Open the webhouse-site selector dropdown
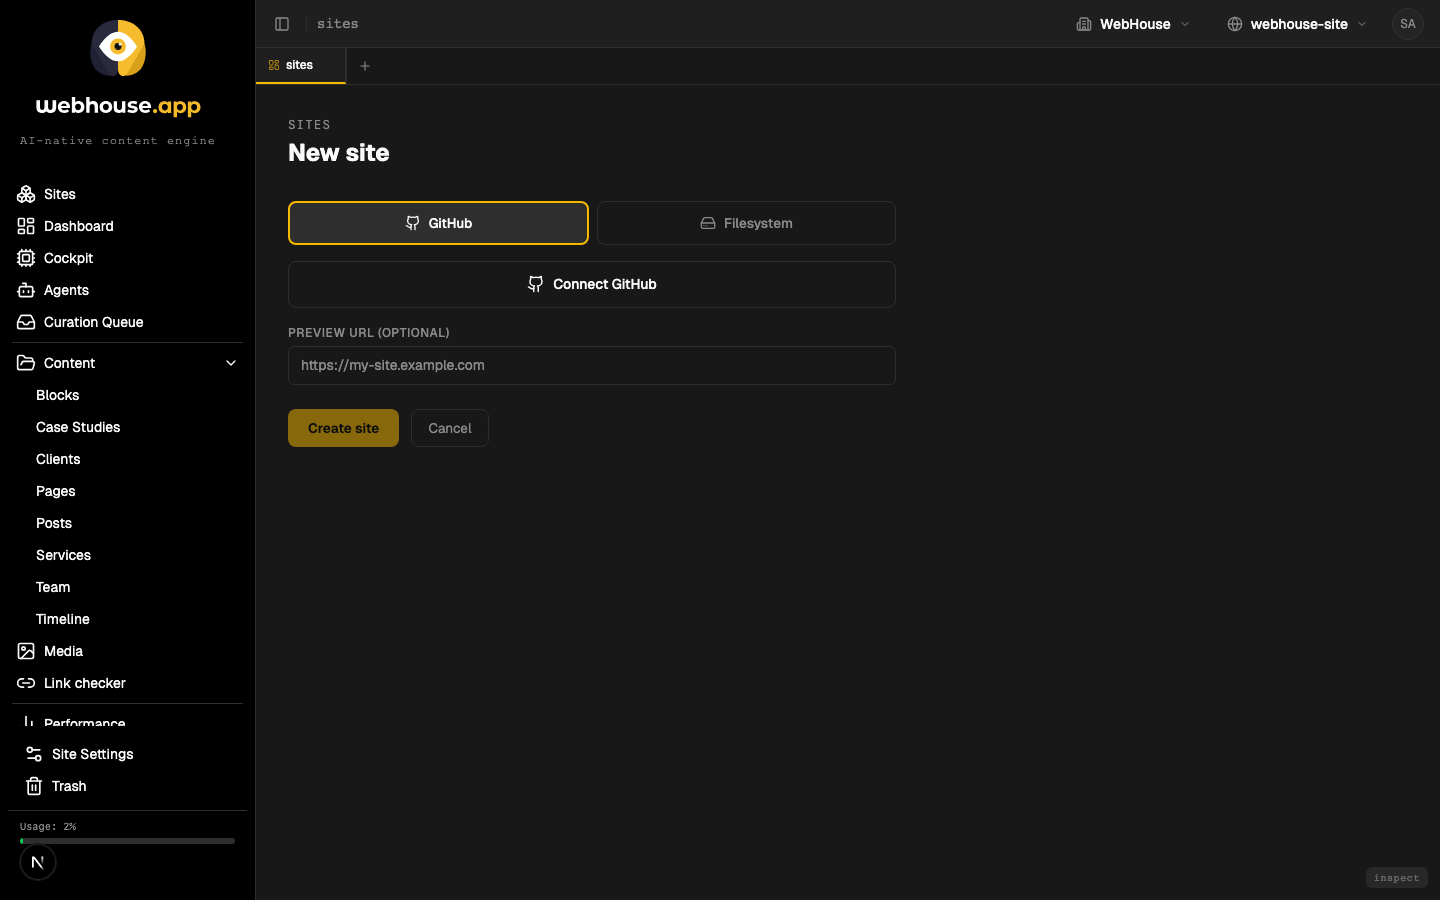The height and width of the screenshot is (900, 1440). pos(1297,24)
